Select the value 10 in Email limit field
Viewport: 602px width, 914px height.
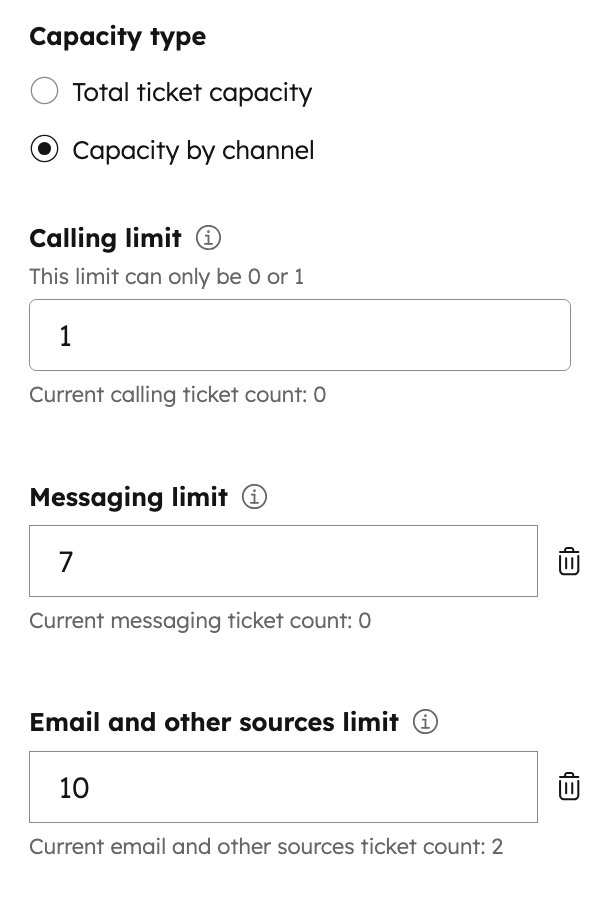70,787
